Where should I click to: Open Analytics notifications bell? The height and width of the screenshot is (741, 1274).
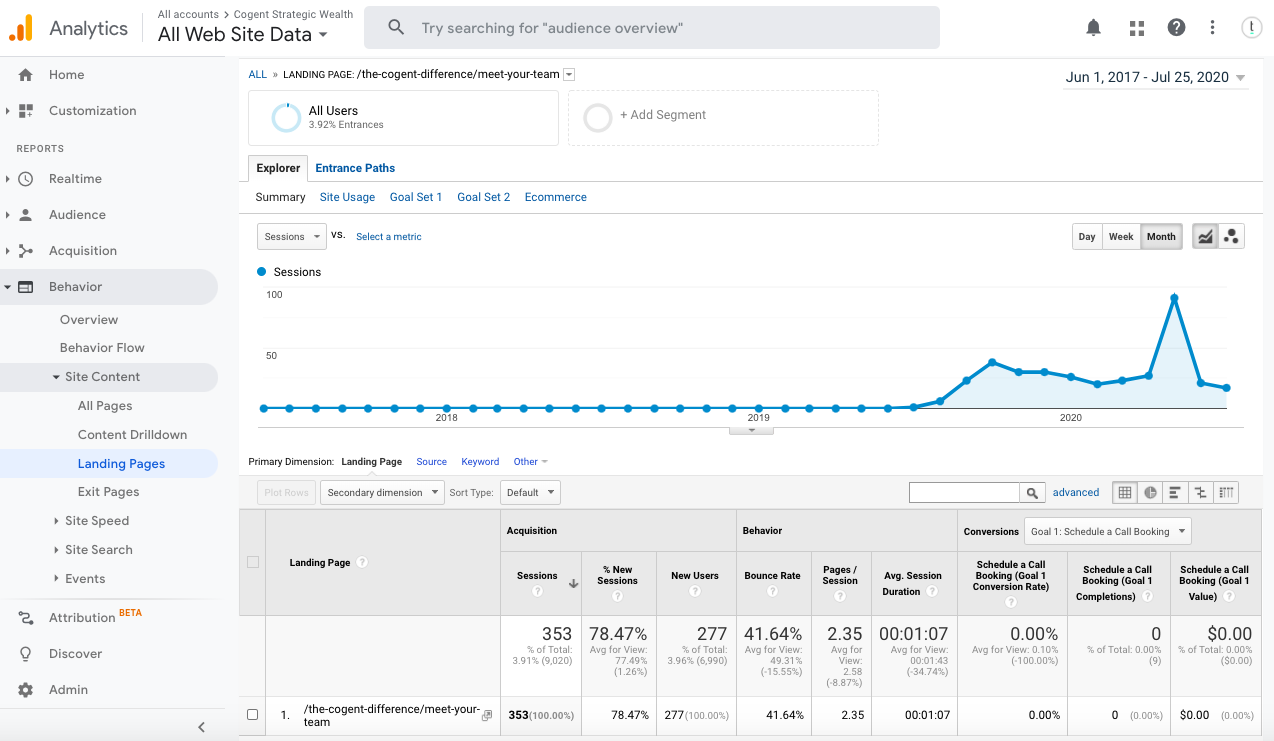tap(1093, 27)
